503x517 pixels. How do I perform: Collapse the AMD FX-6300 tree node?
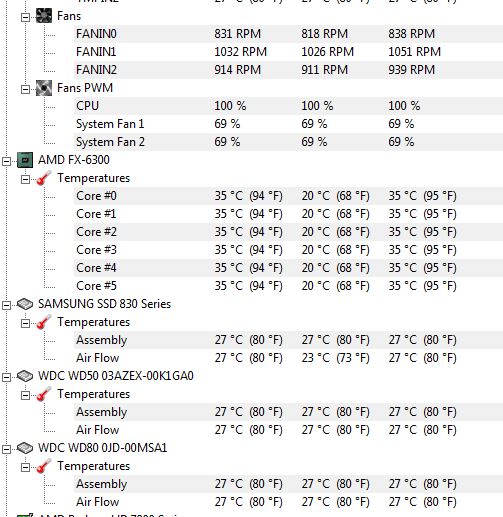(x=6, y=161)
